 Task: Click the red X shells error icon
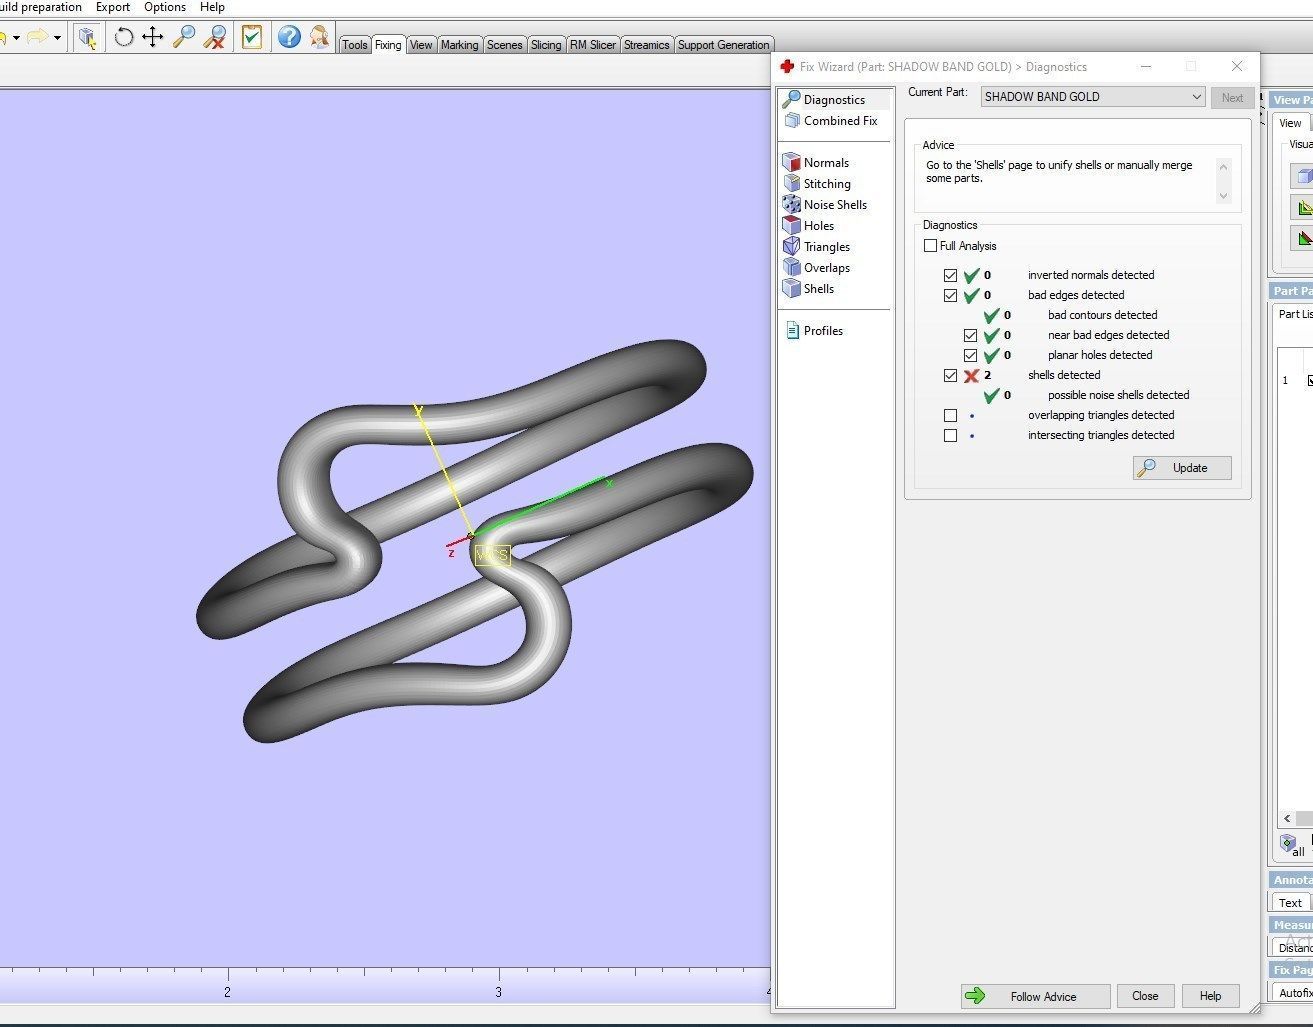970,376
